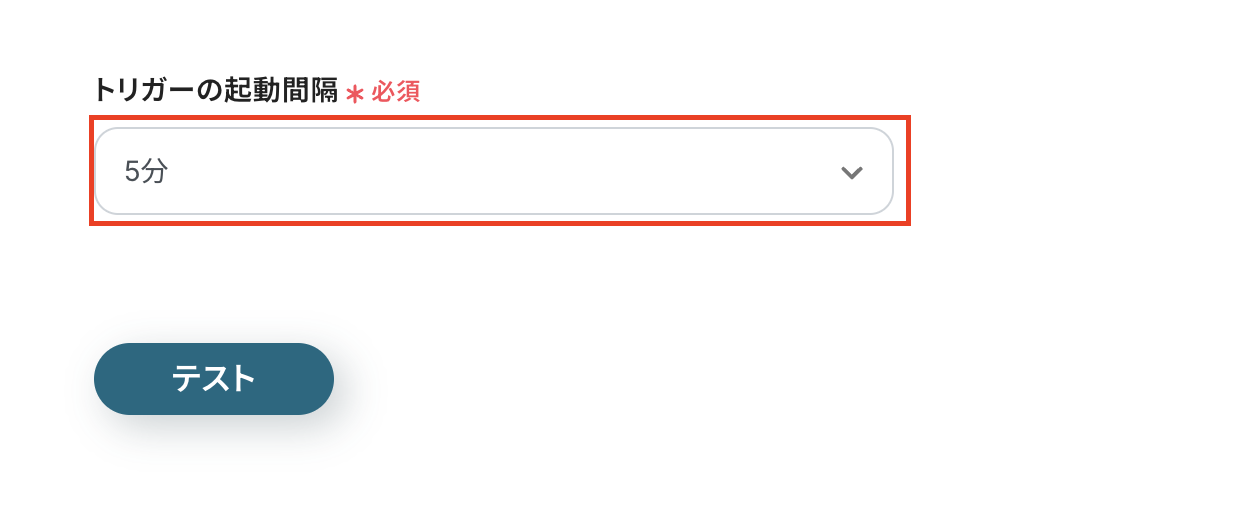1248x508 pixels.
Task: Click the red asterisk next to 必須
Action: coord(355,94)
